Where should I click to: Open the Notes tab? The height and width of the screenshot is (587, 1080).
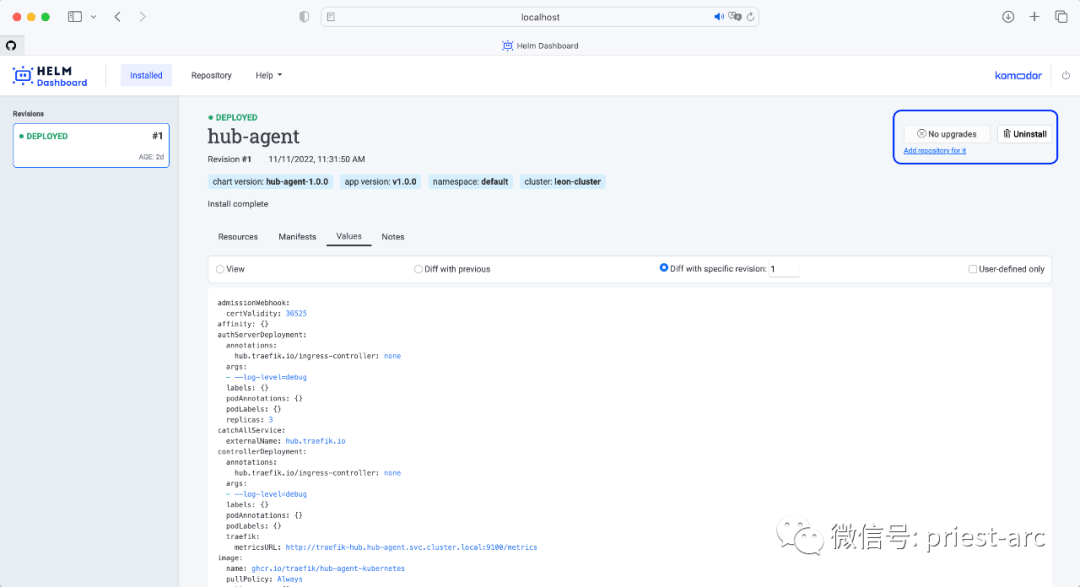(x=393, y=236)
